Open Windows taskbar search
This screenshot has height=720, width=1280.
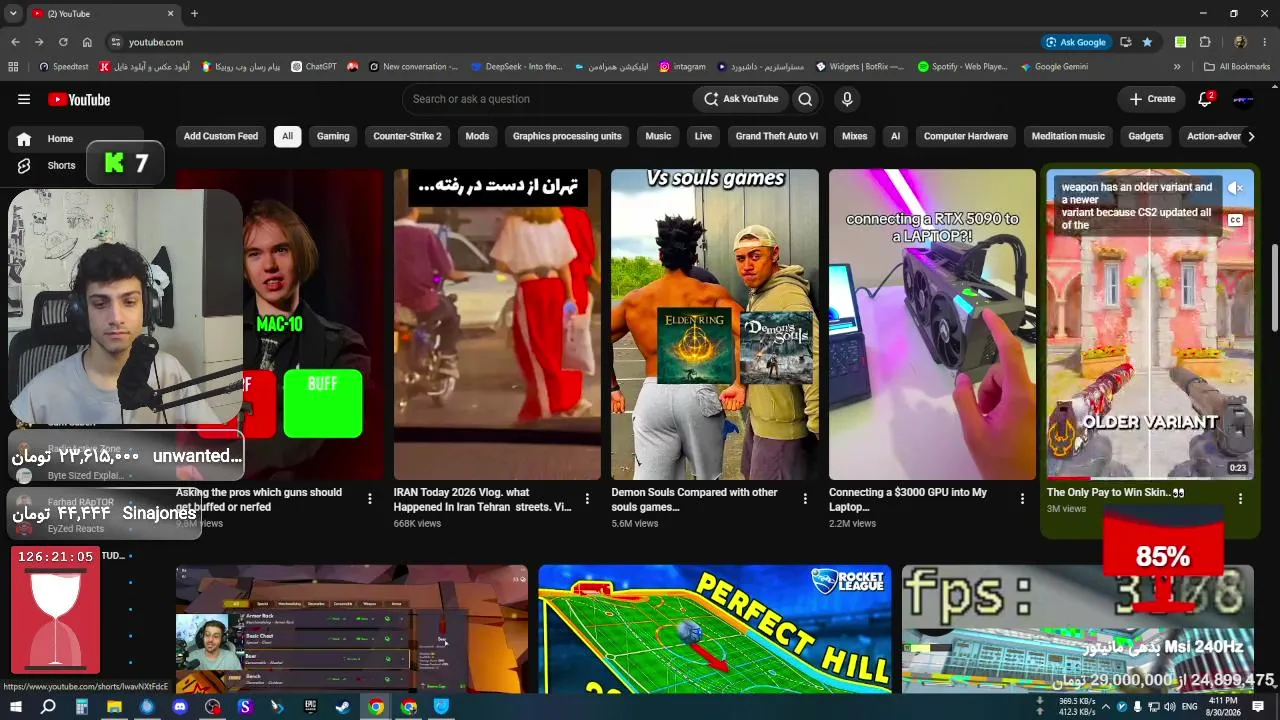(48, 707)
